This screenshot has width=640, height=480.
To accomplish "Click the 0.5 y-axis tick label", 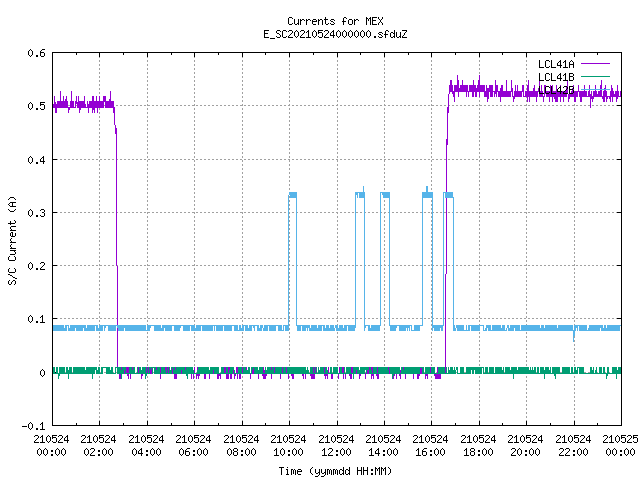I will click(x=36, y=106).
